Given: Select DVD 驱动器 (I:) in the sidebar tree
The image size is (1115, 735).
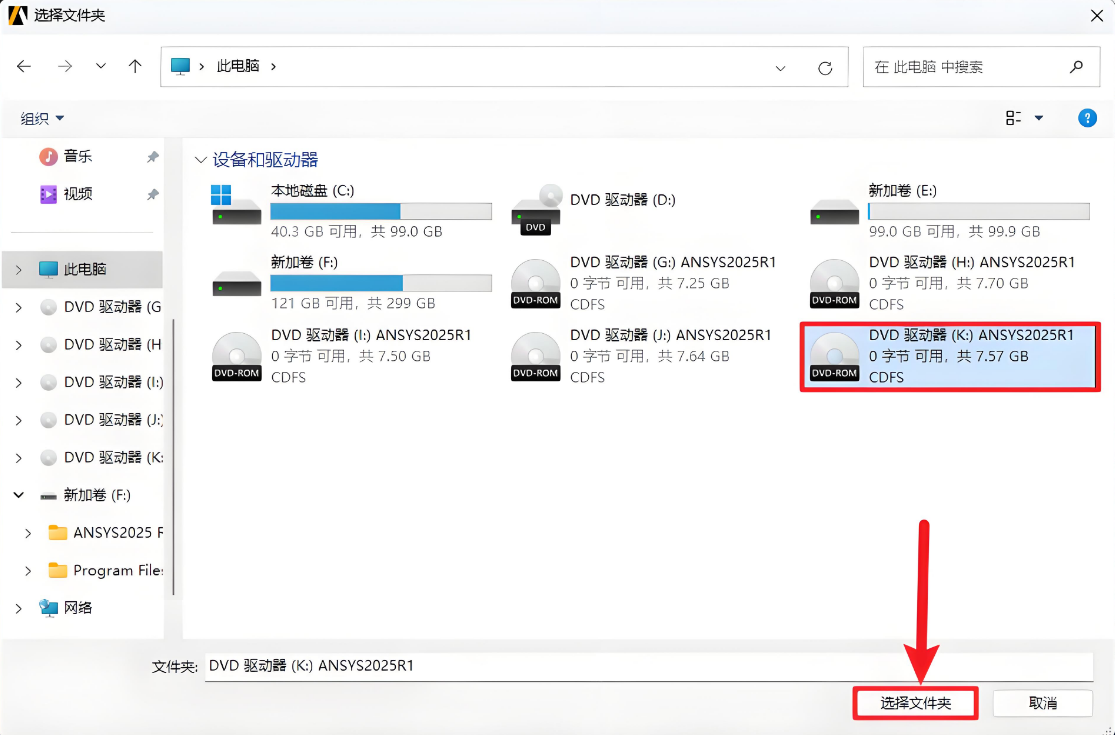Looking at the screenshot, I should point(101,382).
